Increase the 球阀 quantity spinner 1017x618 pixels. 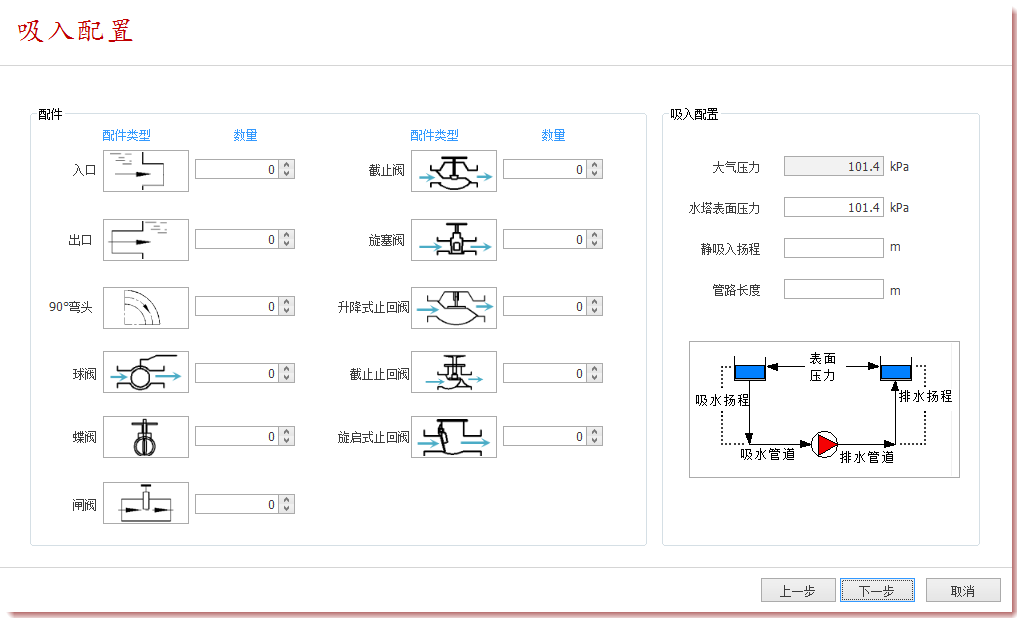tap(287, 368)
